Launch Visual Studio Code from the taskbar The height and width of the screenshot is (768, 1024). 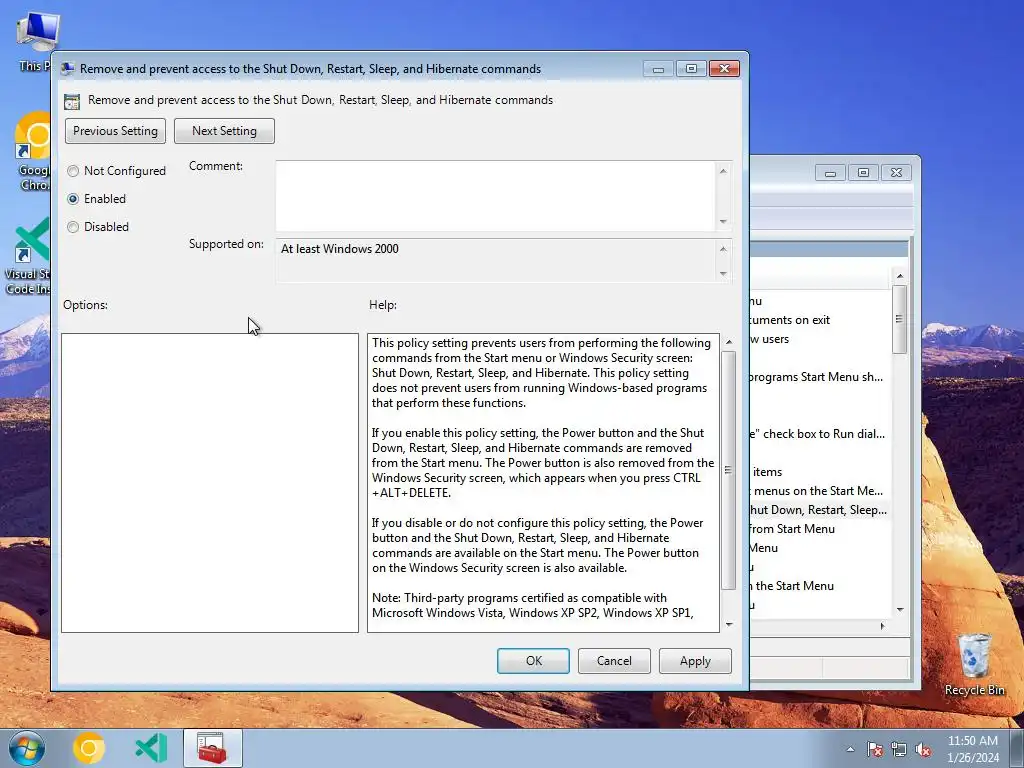(x=152, y=748)
